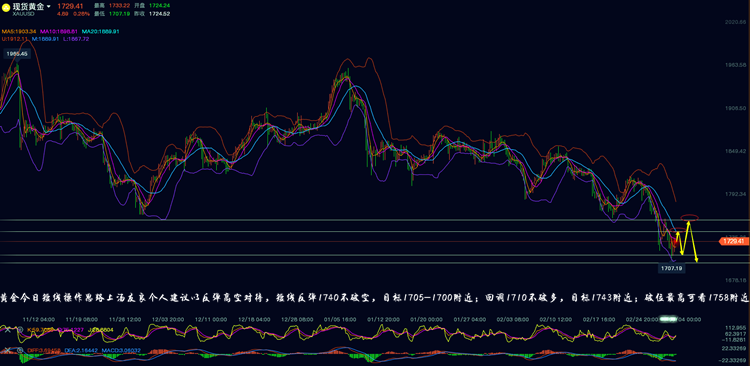The image size is (750, 366).
Task: Click the Bollinger middle band M value
Action: tap(44, 39)
